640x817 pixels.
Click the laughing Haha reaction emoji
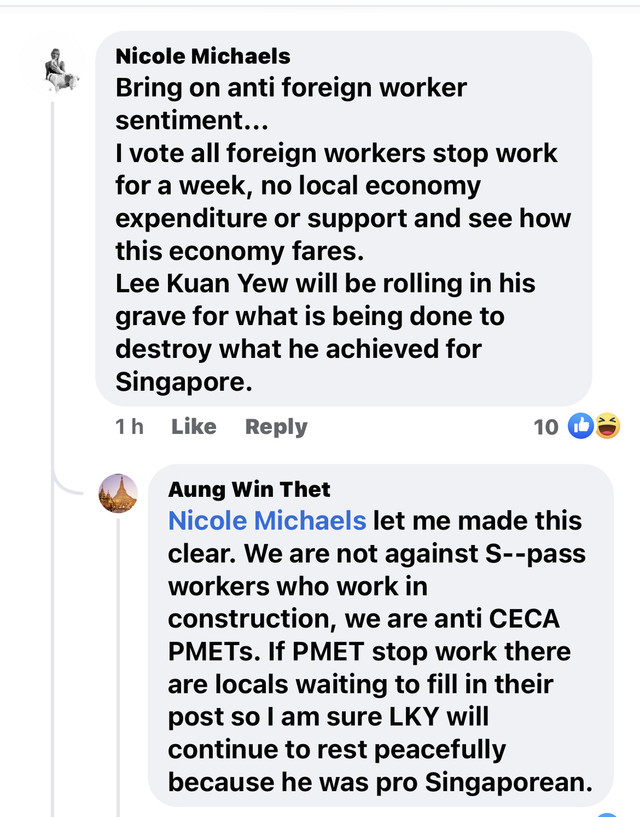coord(607,427)
